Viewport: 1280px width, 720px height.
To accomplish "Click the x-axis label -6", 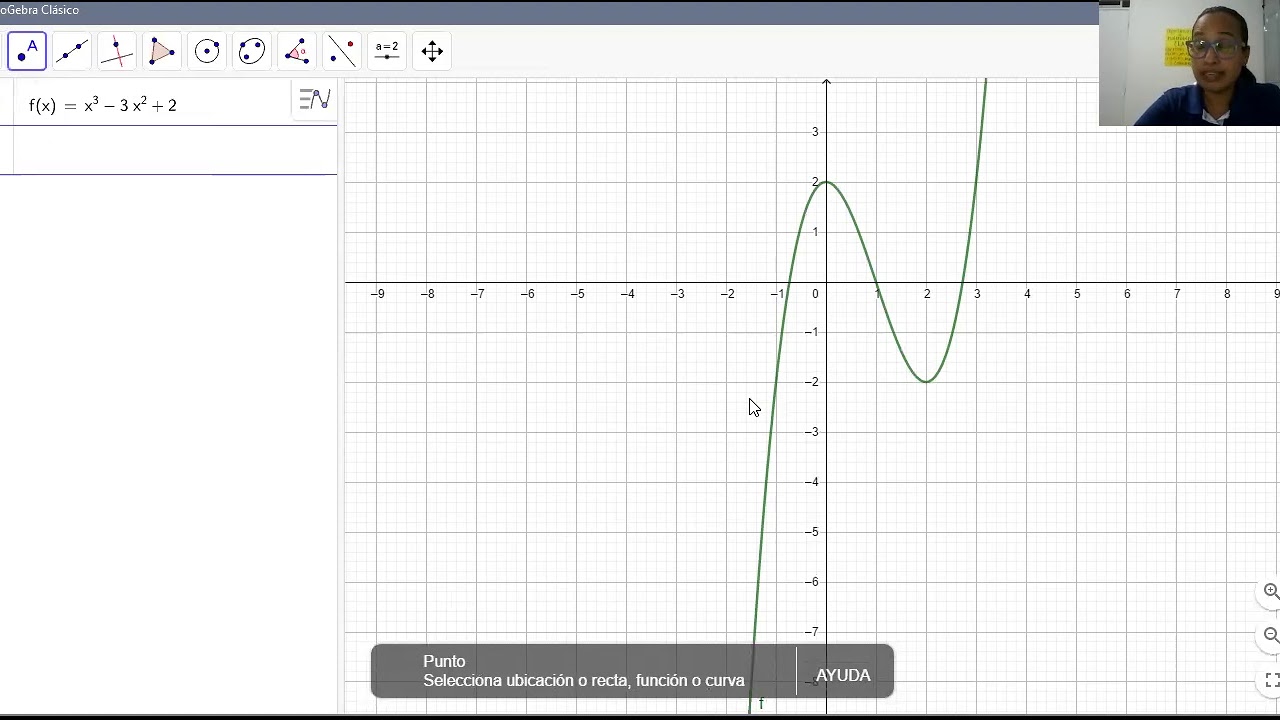I will click(x=526, y=294).
